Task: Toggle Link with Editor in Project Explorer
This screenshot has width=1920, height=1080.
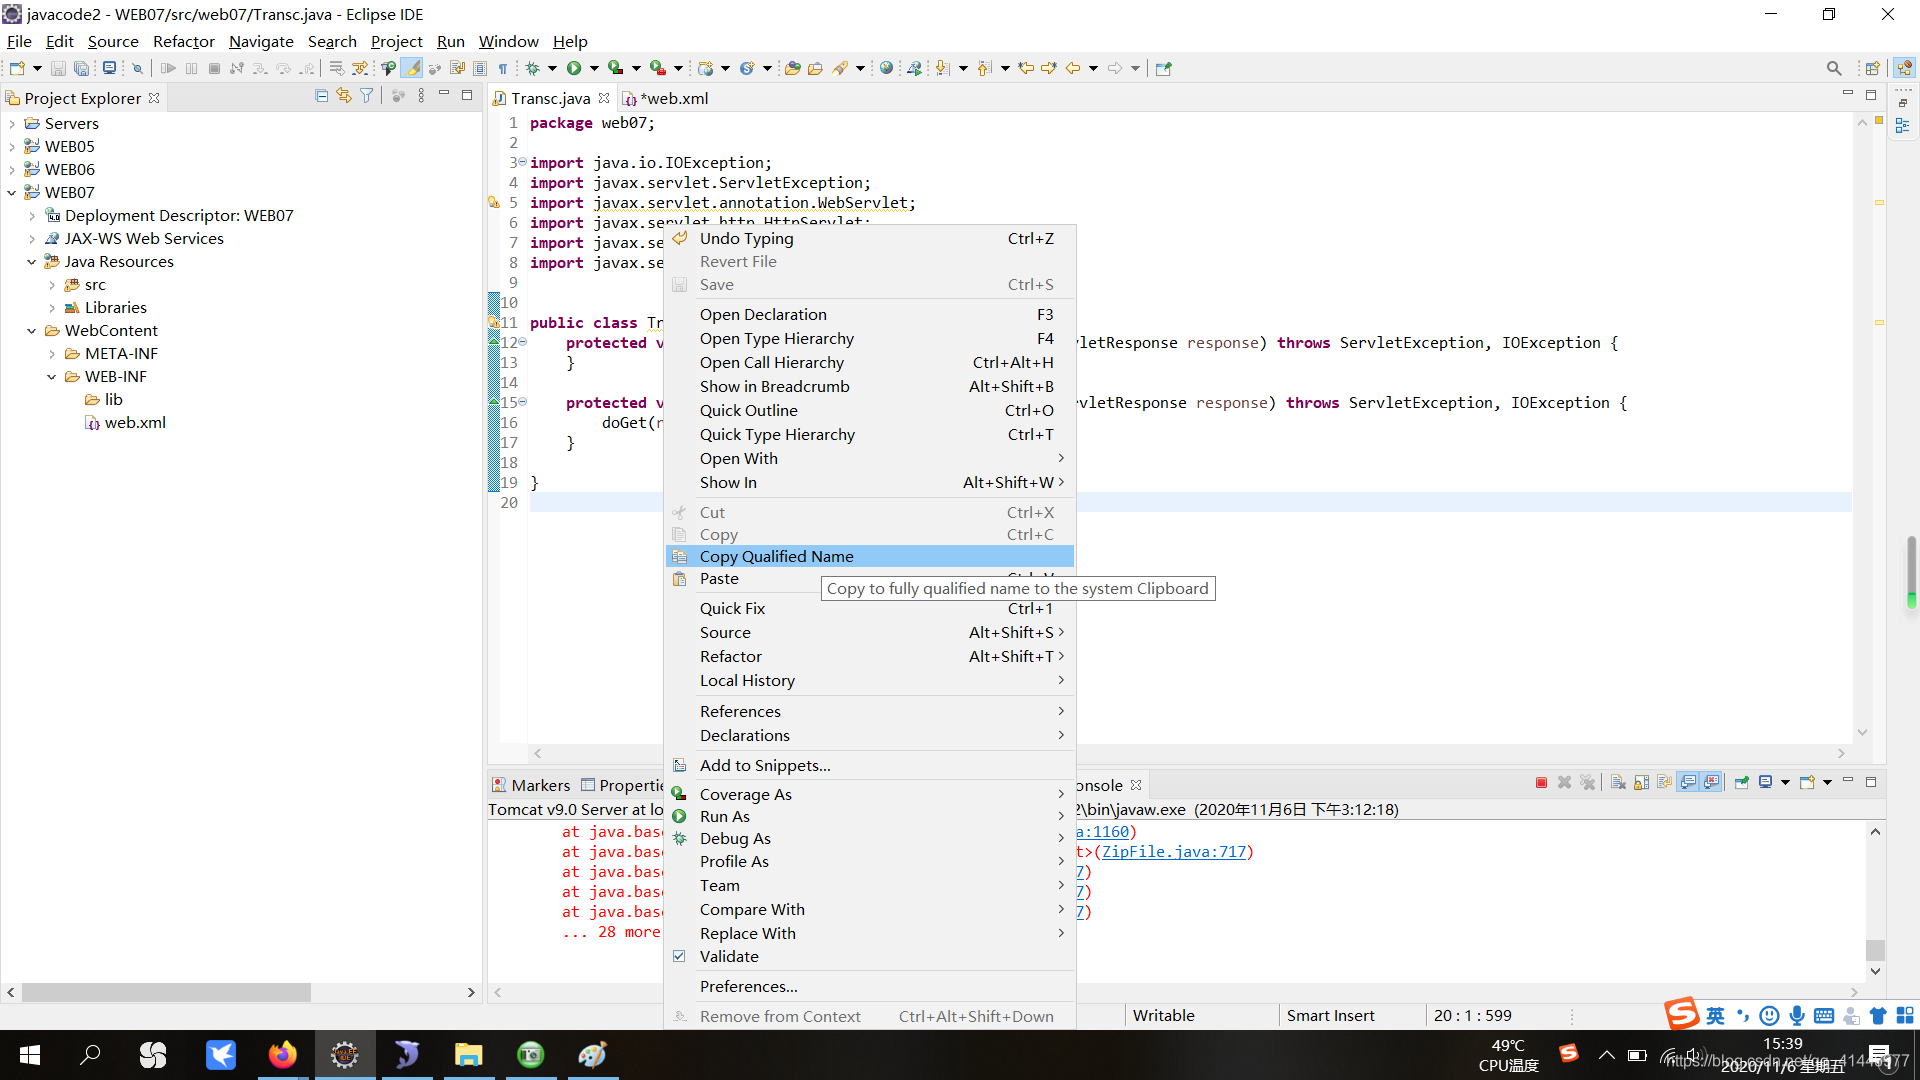Action: click(x=344, y=96)
